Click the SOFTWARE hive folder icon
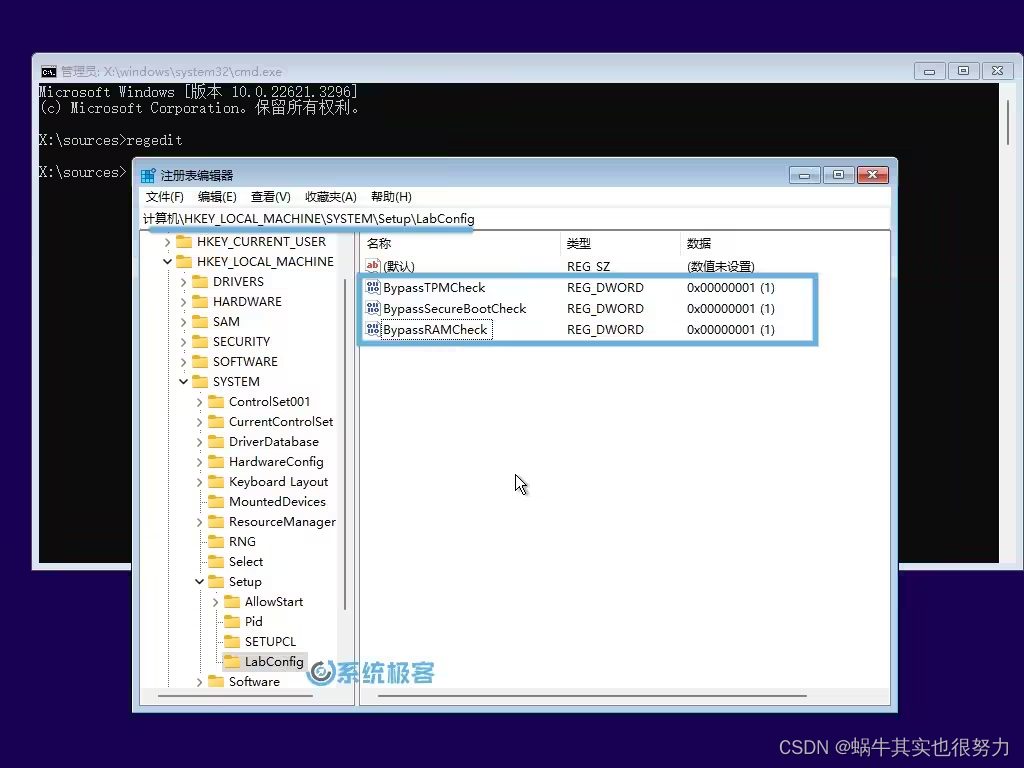The height and width of the screenshot is (768, 1024). coord(200,362)
